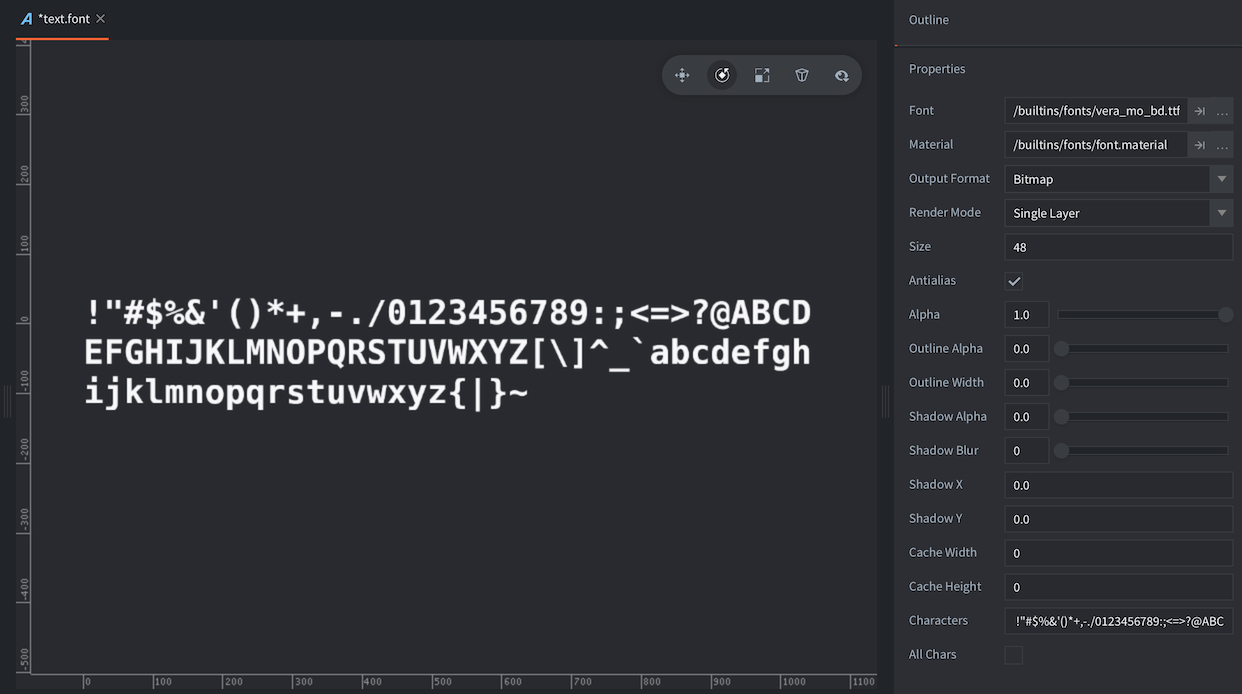
Task: Open the Output Format dropdown
Action: (x=1220, y=179)
